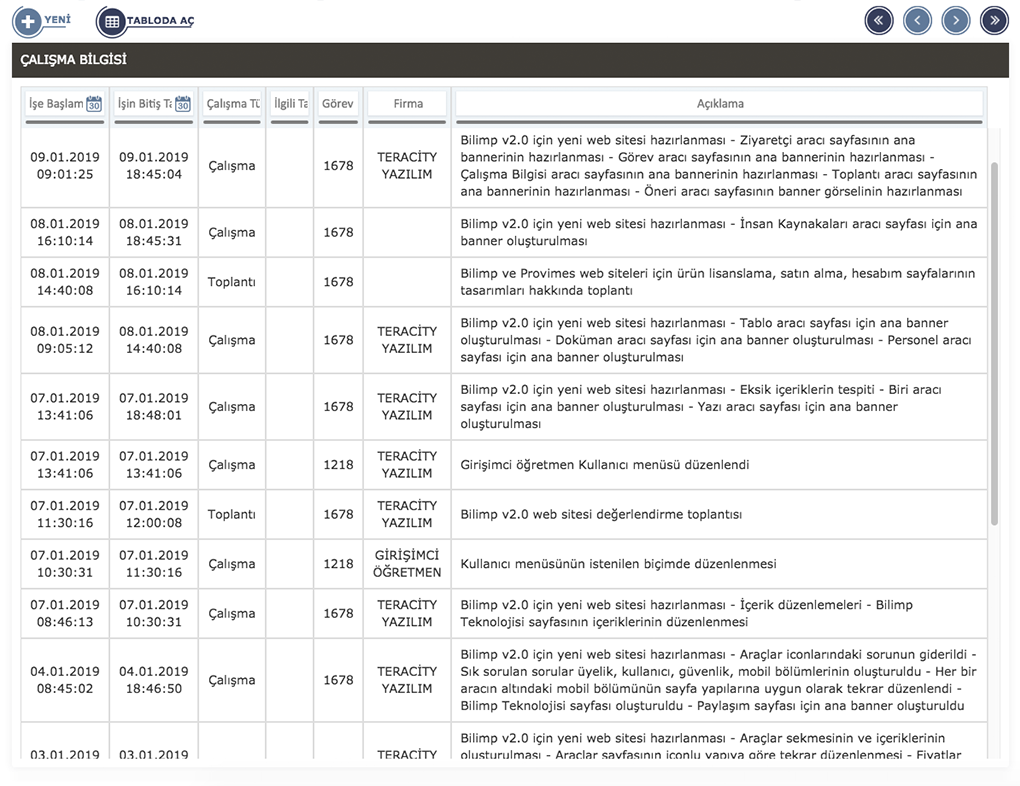Image resolution: width=1020 pixels, height=786 pixels.
Task: Click the Yeni plus icon
Action: [28, 21]
